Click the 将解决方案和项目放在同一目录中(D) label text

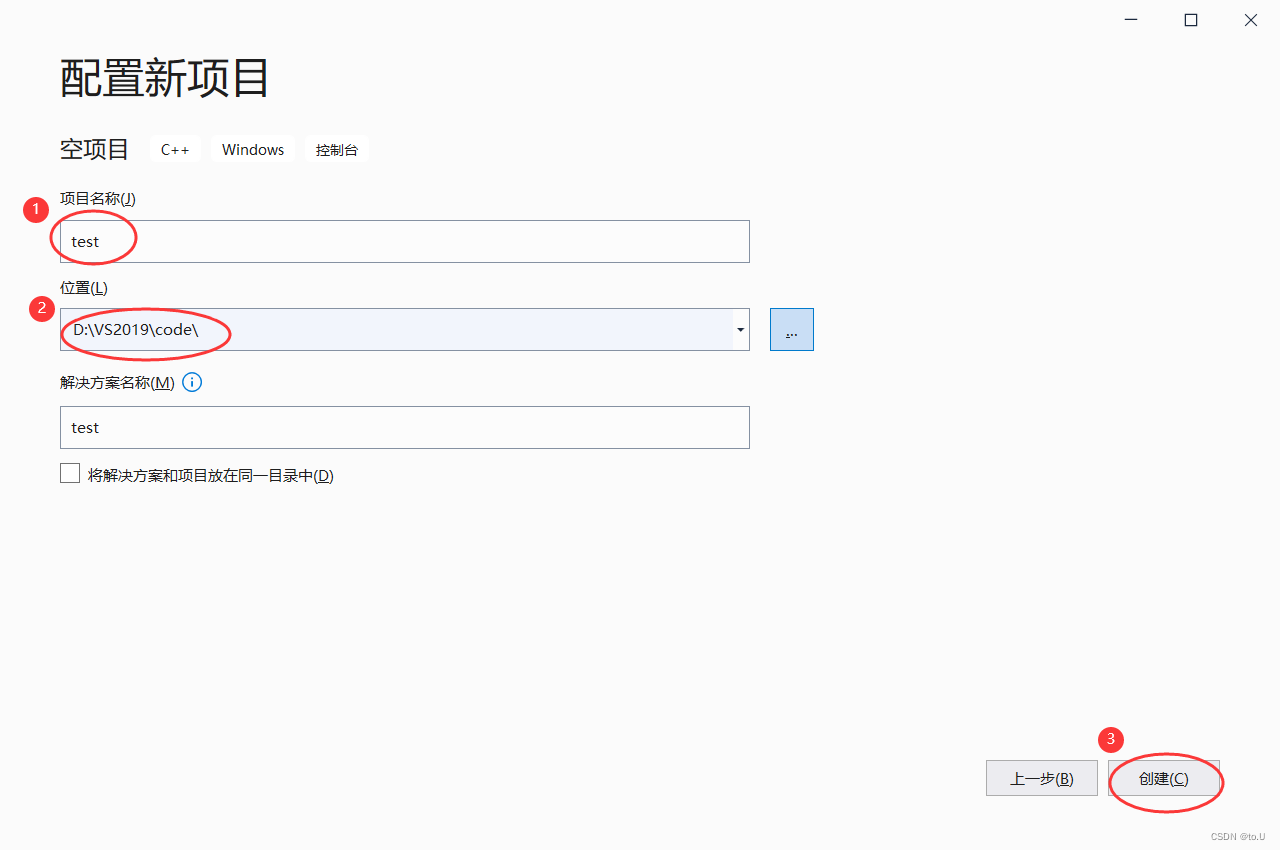tap(211, 476)
